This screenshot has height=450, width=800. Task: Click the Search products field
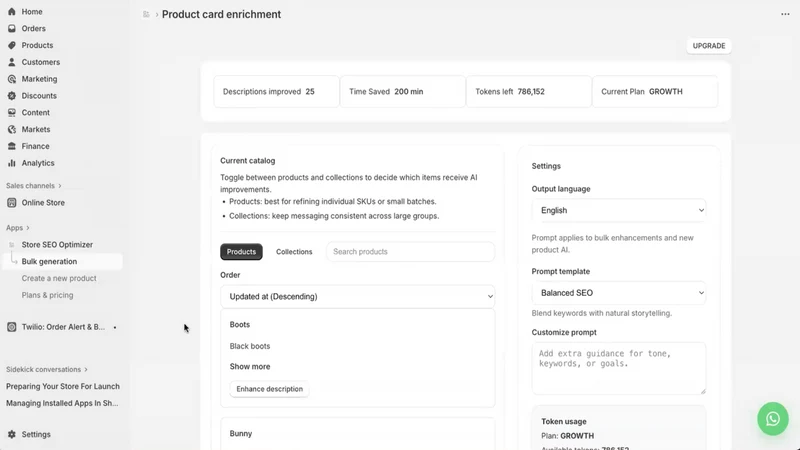(411, 252)
